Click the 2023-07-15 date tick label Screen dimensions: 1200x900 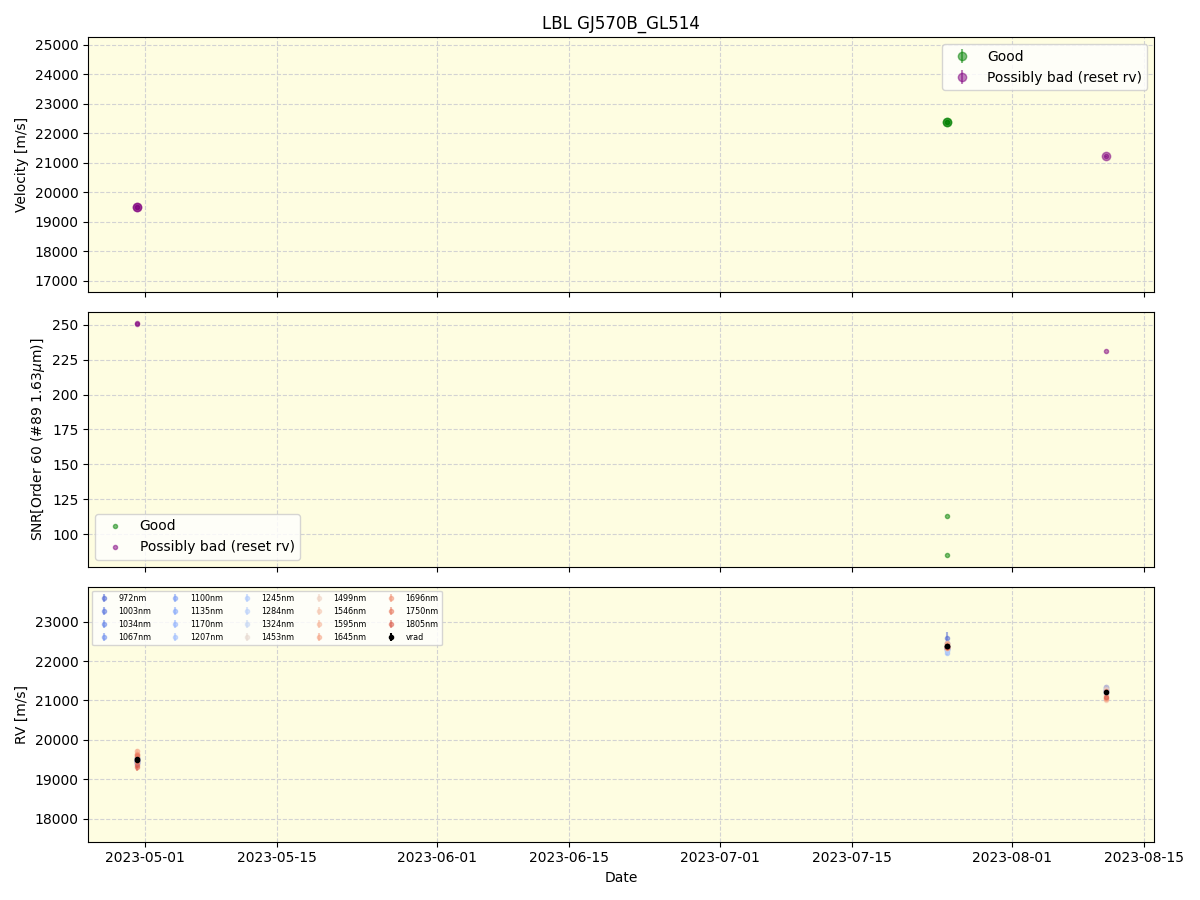pyautogui.click(x=852, y=856)
